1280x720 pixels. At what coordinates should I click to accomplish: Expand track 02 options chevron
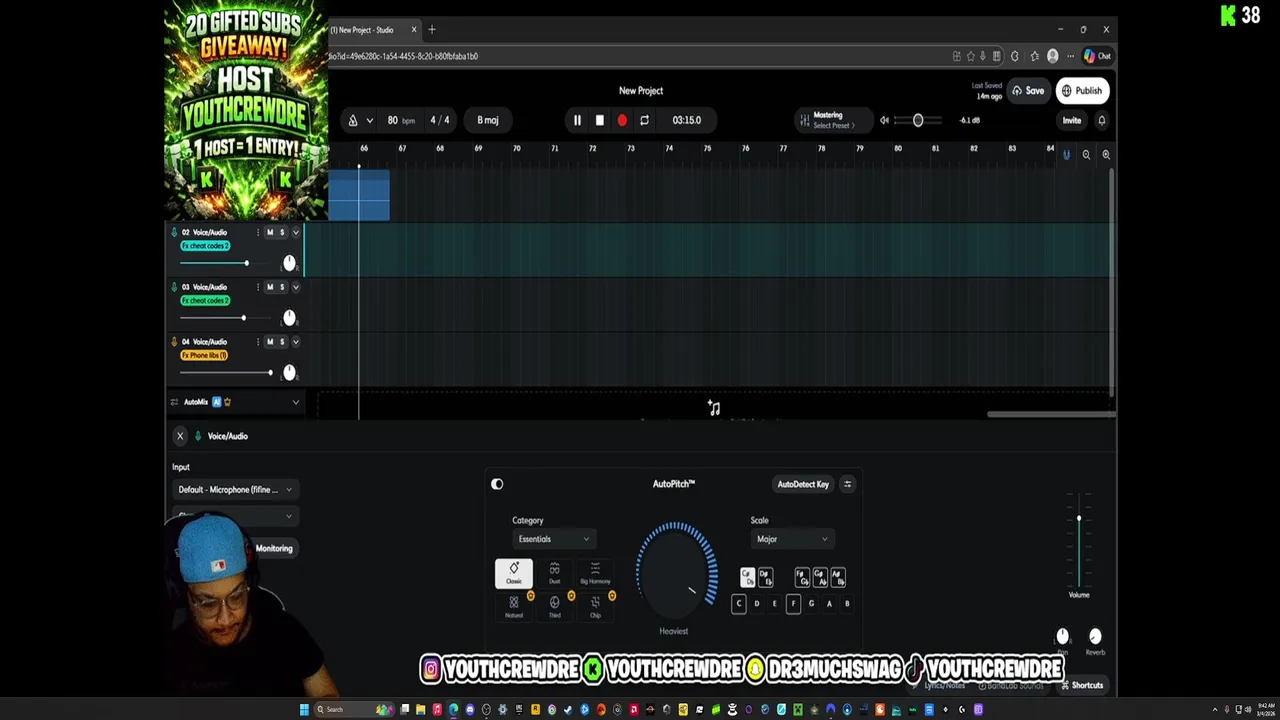295,232
